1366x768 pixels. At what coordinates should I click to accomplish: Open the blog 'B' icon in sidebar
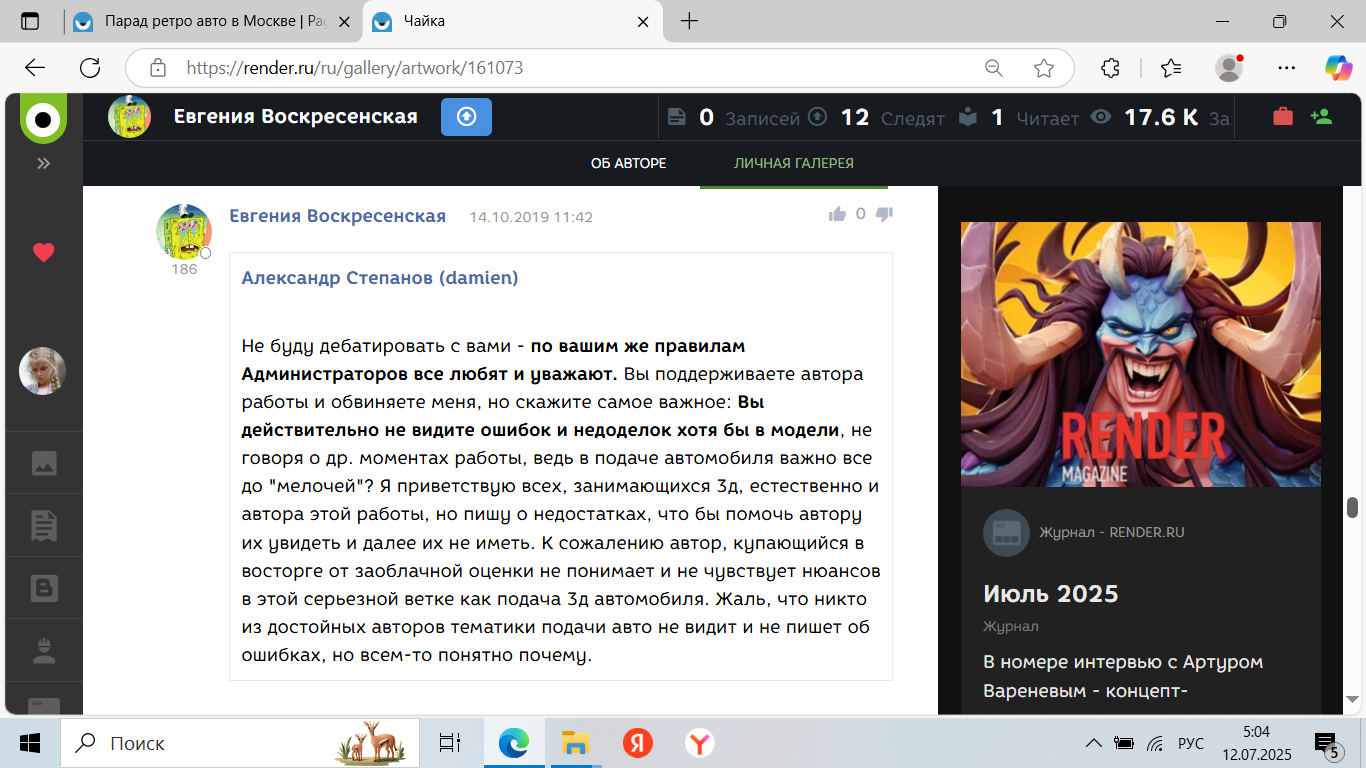tap(43, 588)
